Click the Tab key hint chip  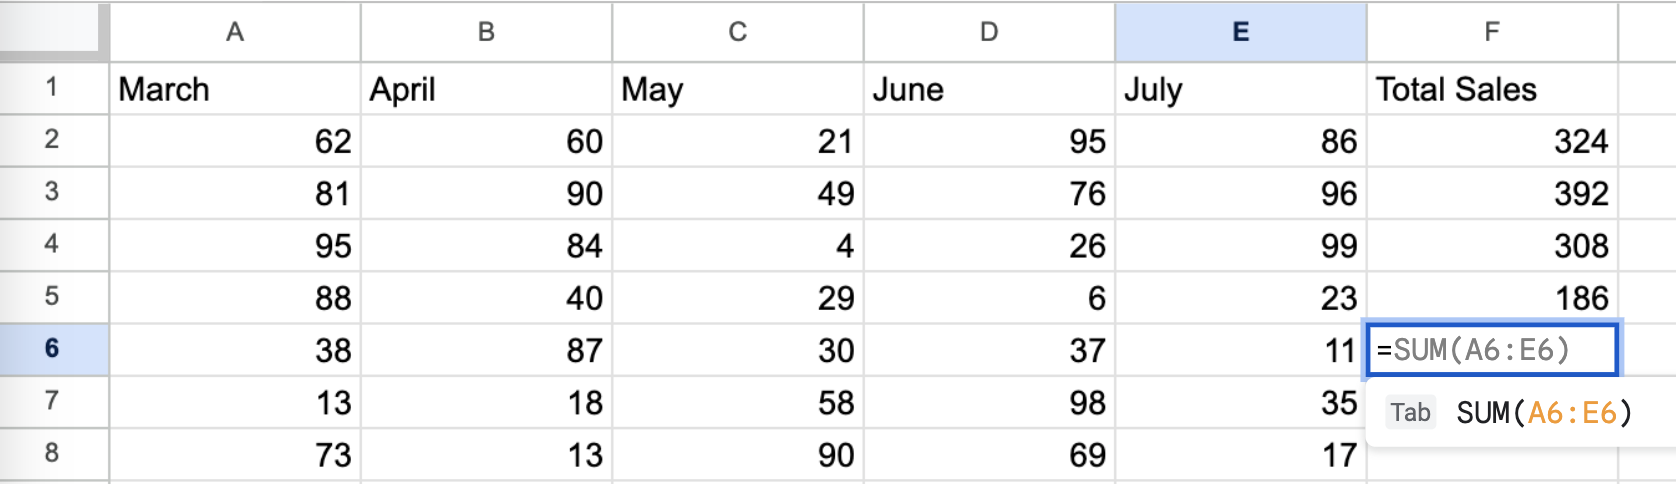[1410, 412]
